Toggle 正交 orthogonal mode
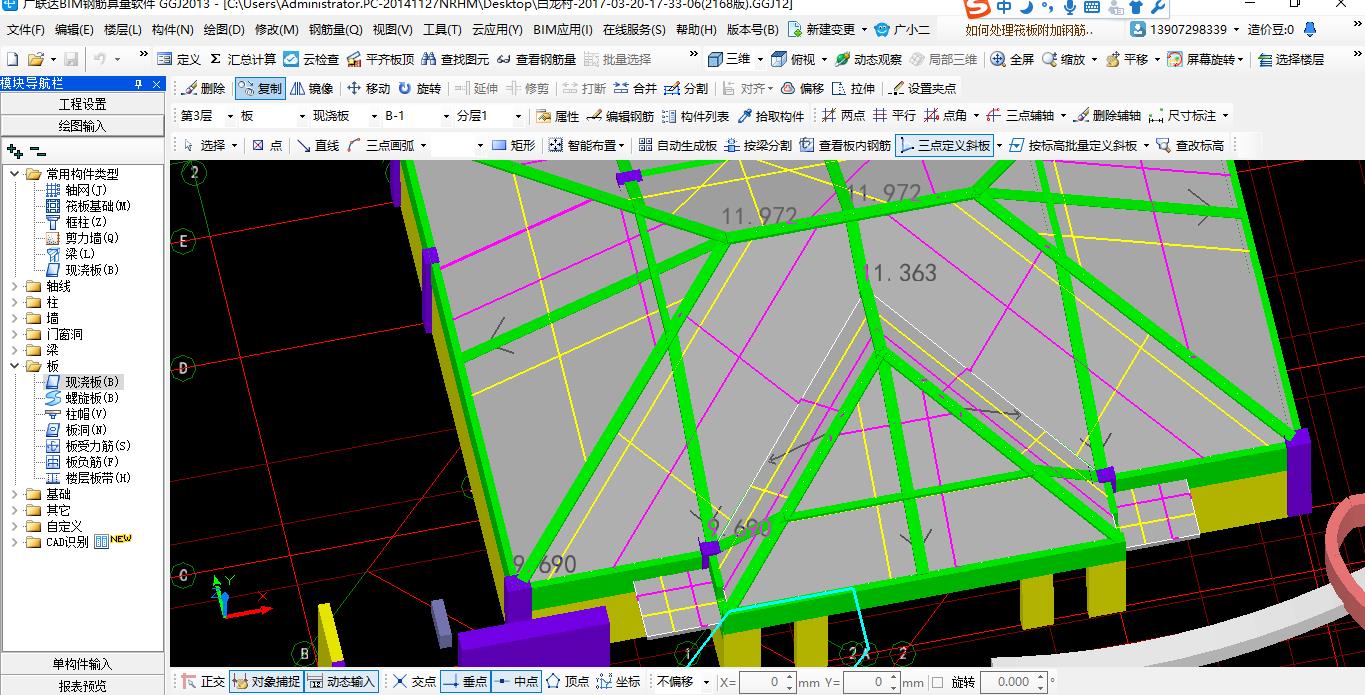This screenshot has width=1365, height=695. pos(203,682)
